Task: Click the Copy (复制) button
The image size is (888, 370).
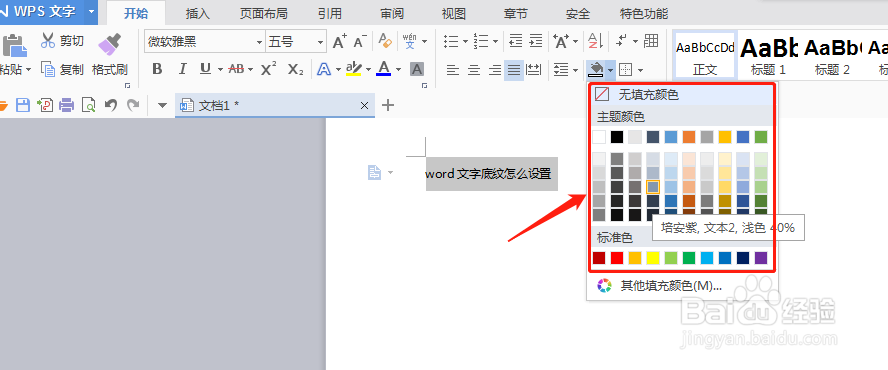Action: (x=62, y=69)
